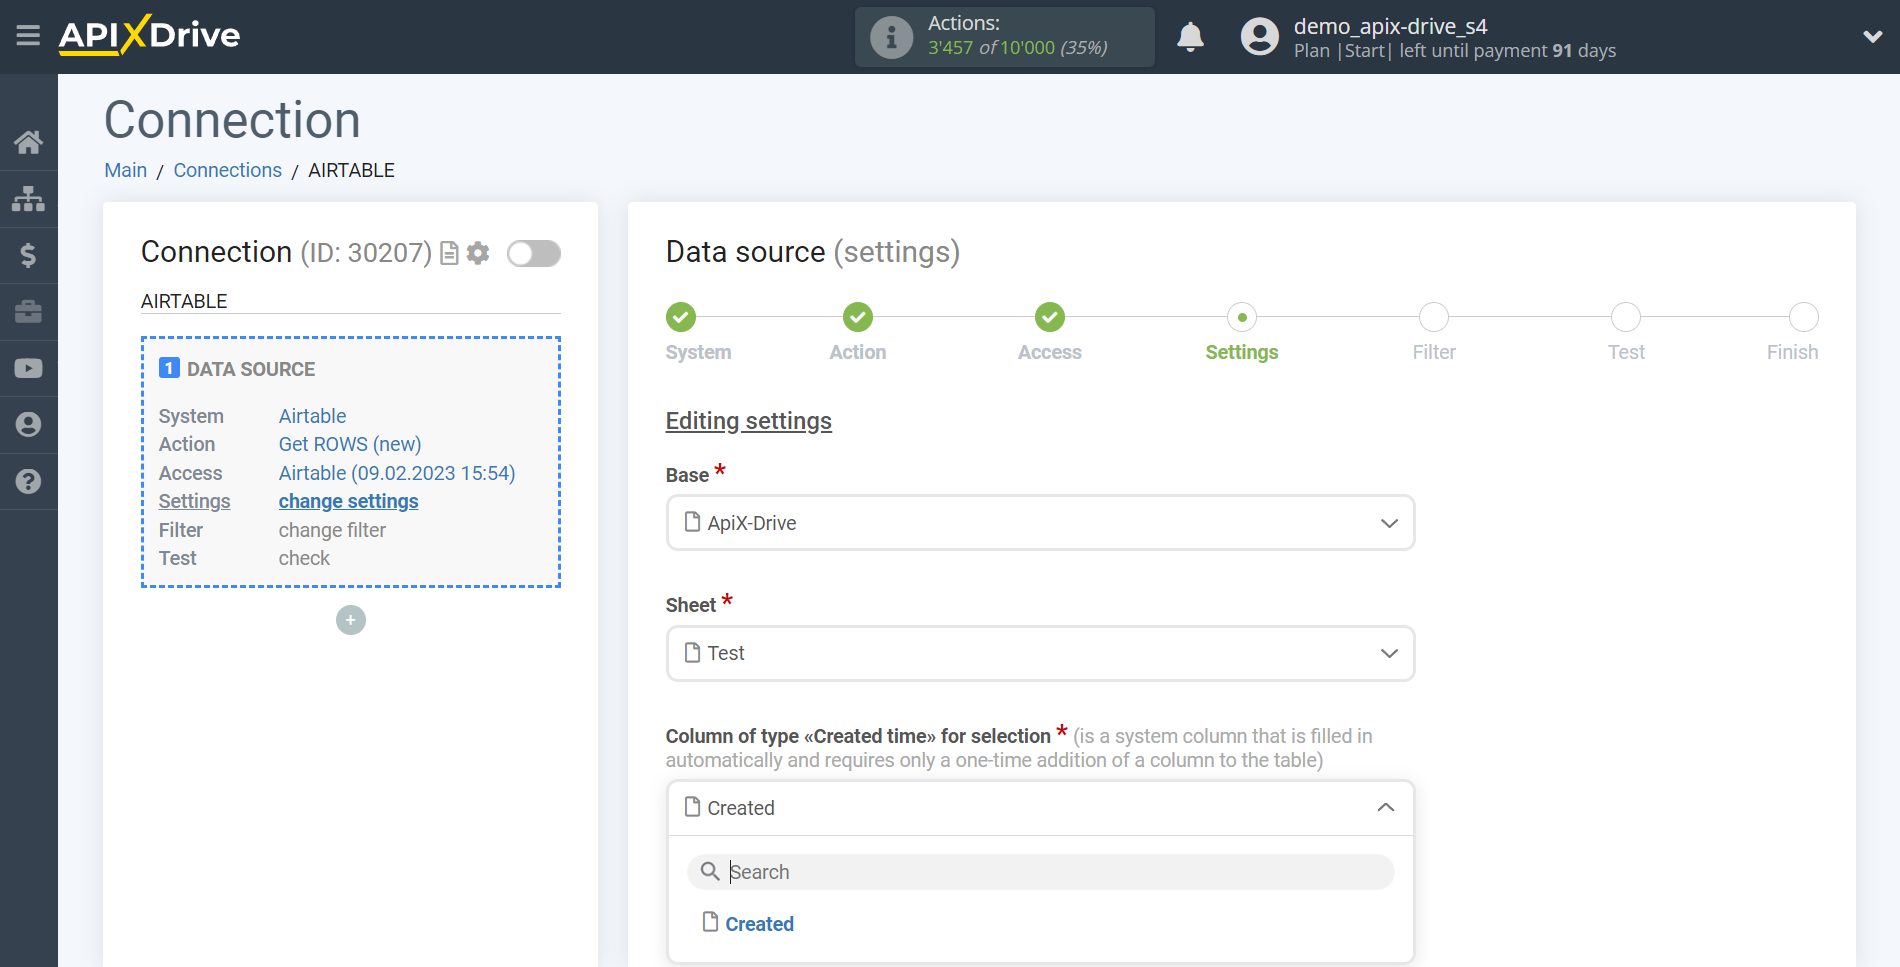Select the Created option in list
Image resolution: width=1900 pixels, height=967 pixels.
tap(759, 924)
